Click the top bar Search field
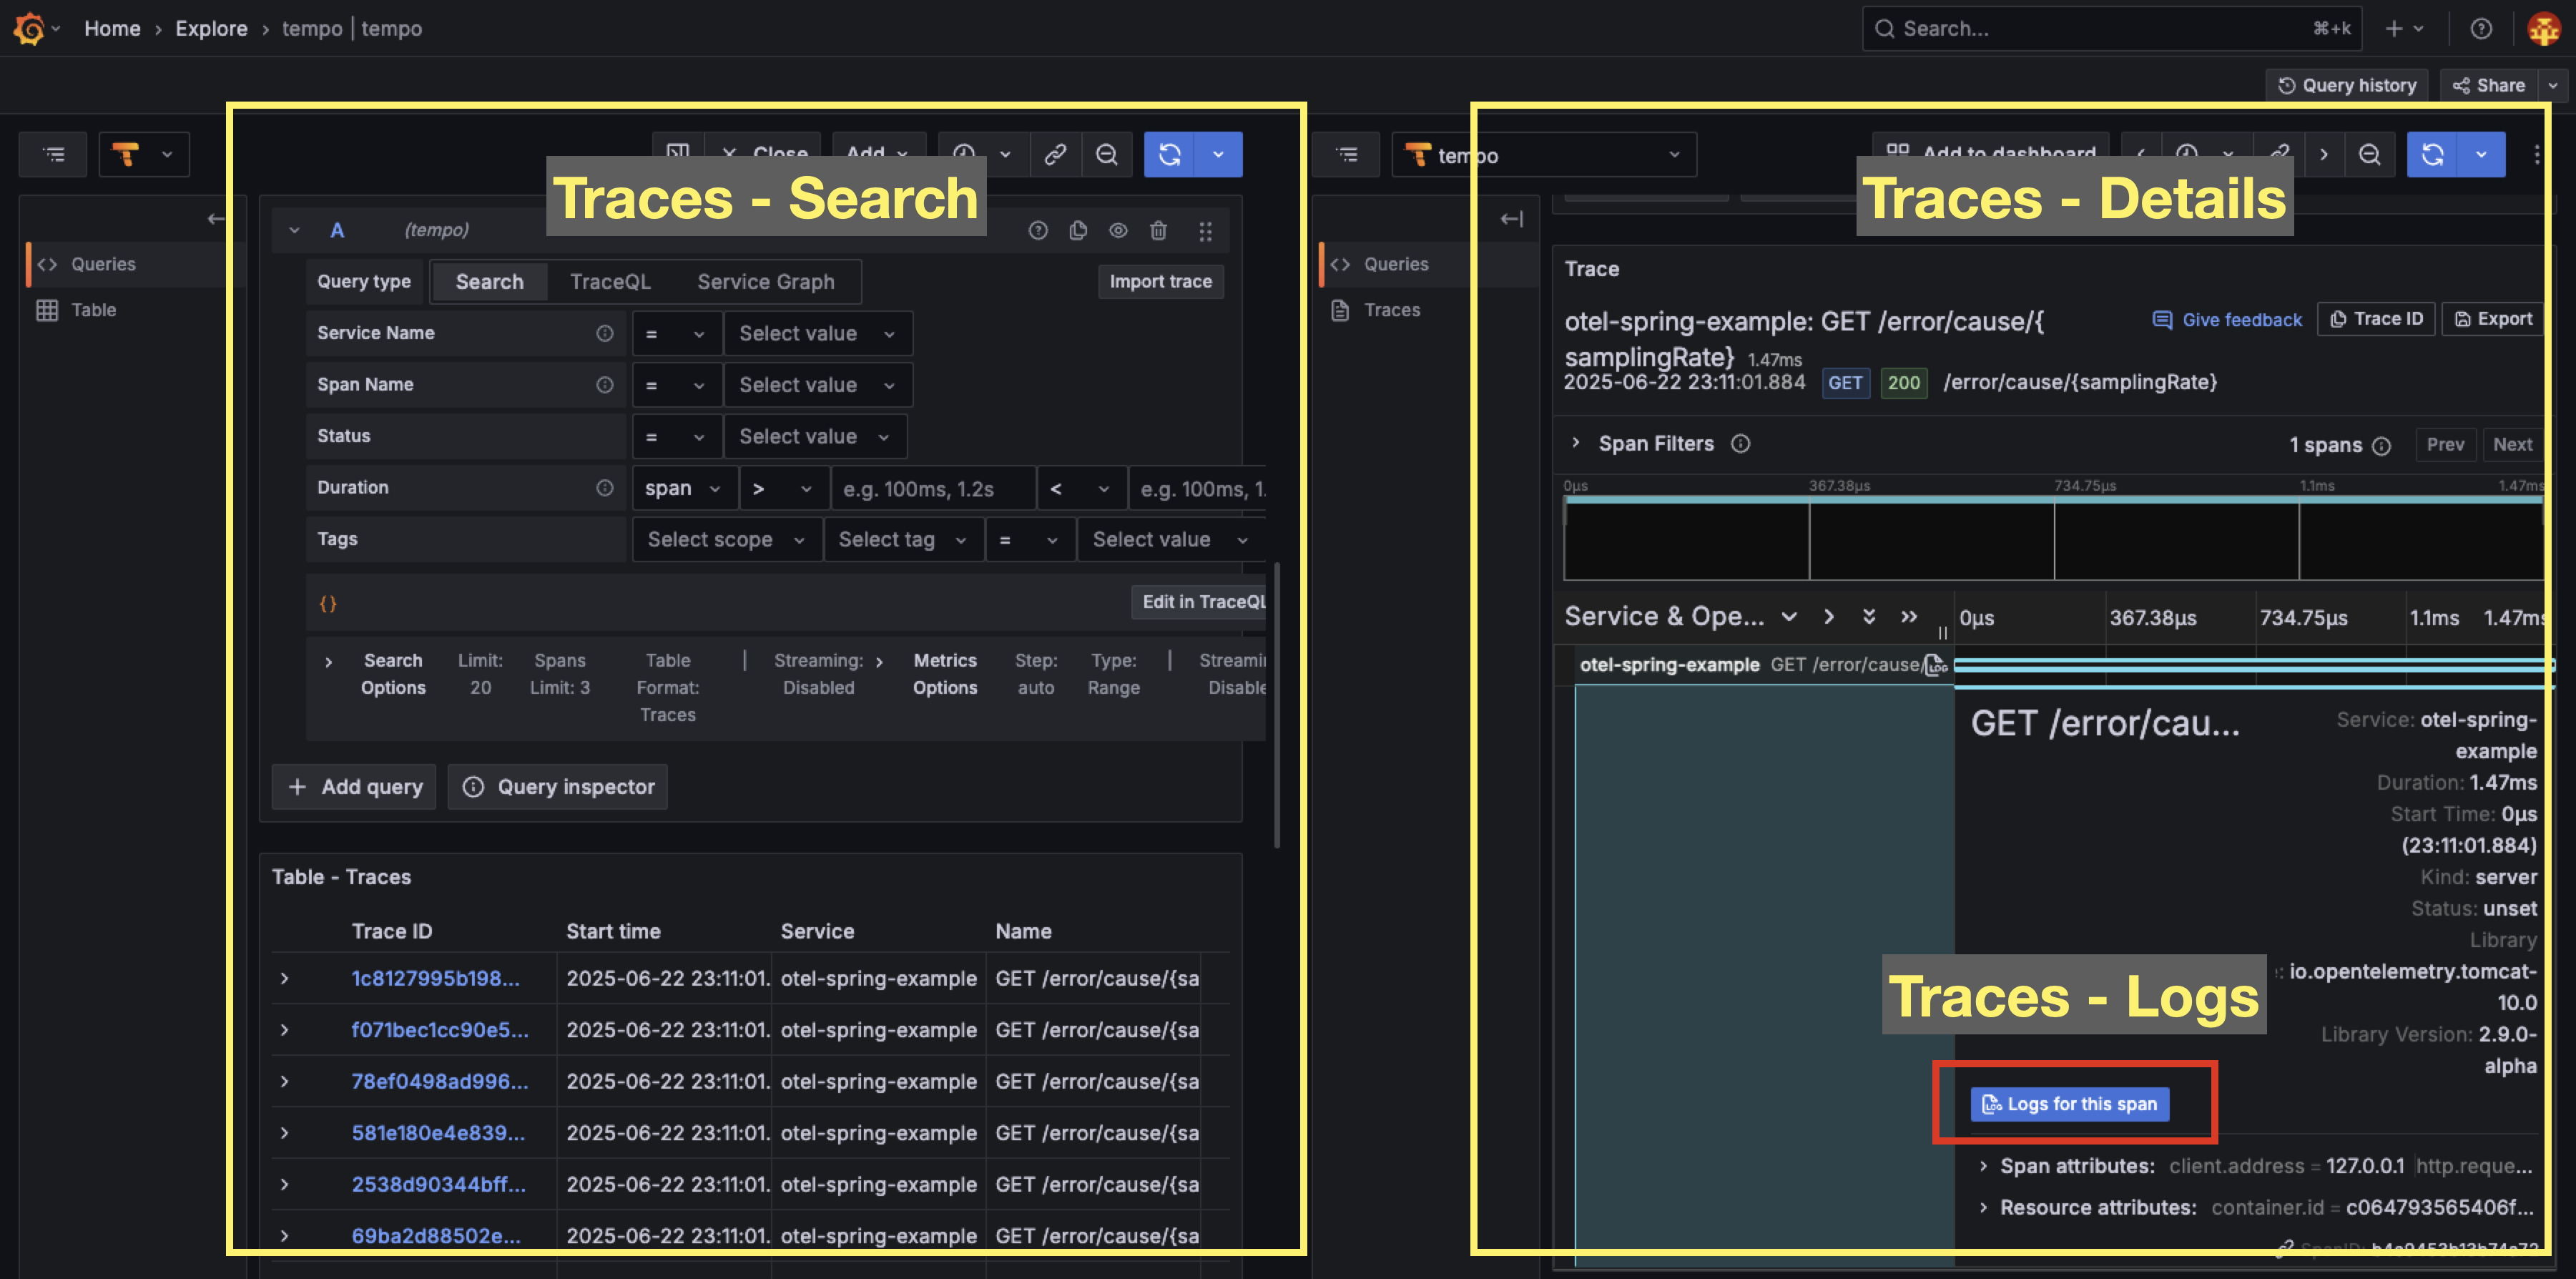The height and width of the screenshot is (1279, 2576). pos(2111,28)
